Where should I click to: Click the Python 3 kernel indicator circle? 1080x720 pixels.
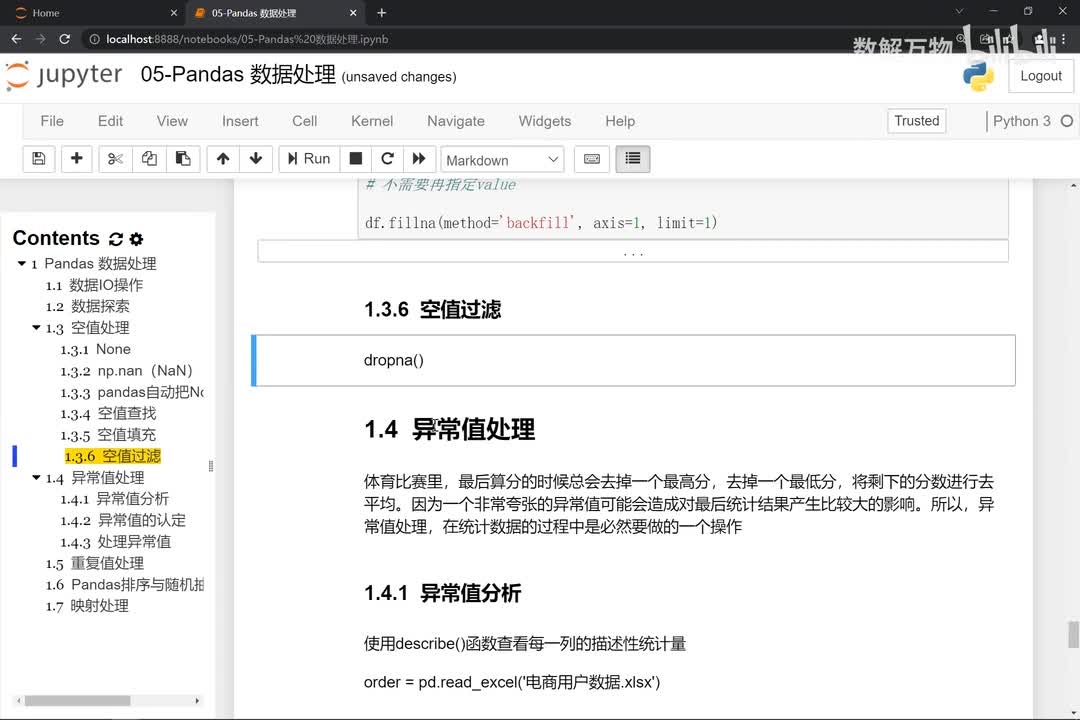pos(1067,121)
